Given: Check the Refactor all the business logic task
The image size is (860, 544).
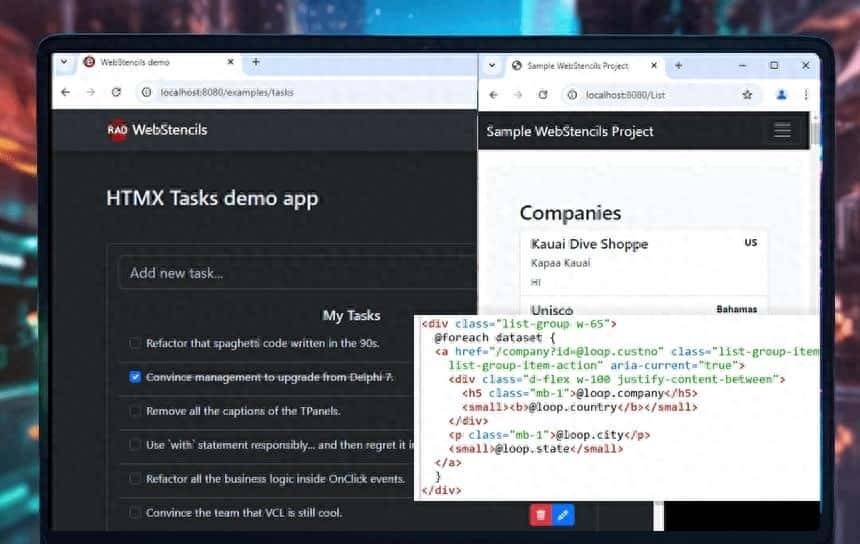Looking at the screenshot, I should tap(134, 479).
